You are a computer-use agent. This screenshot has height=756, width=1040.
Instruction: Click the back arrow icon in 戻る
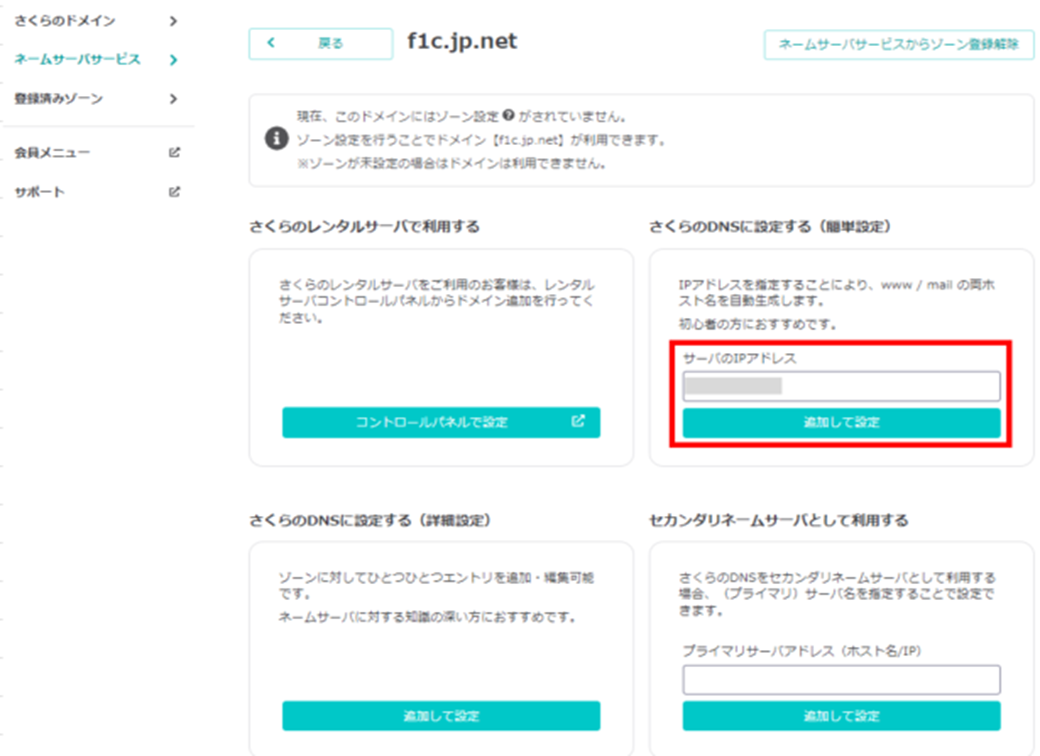pyautogui.click(x=271, y=43)
